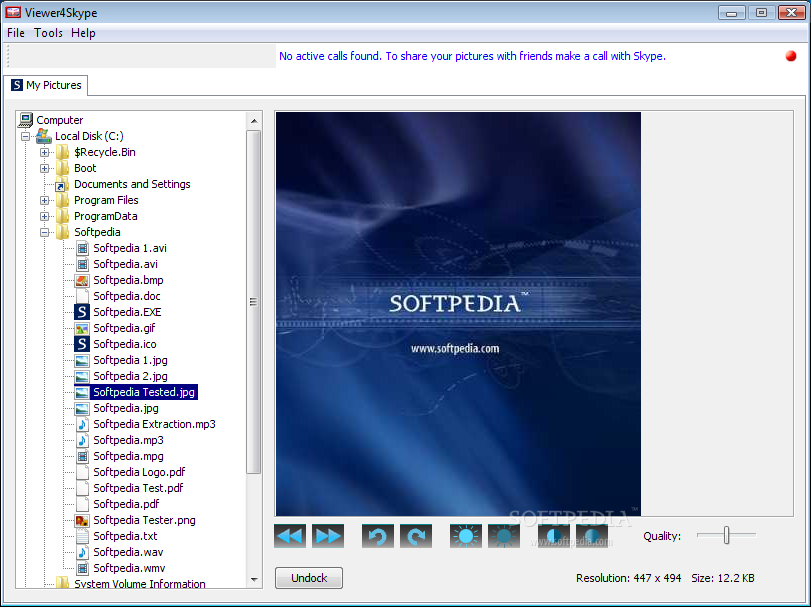The width and height of the screenshot is (811, 607).
Task: Select Softpedia Test.pdf file
Action: click(x=138, y=488)
